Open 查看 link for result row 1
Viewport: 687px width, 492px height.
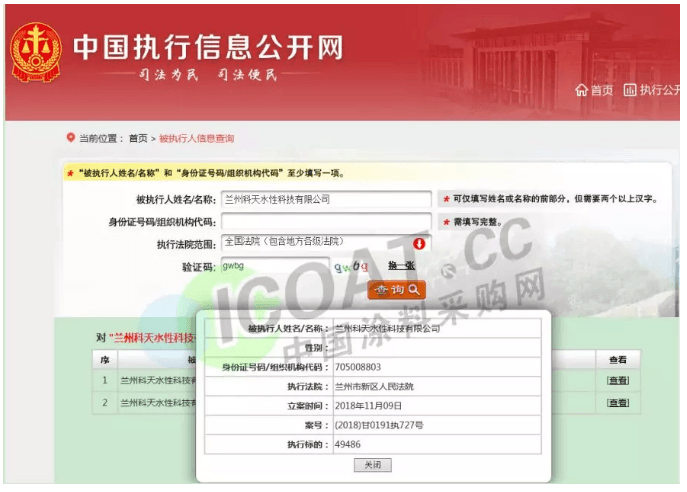[x=617, y=380]
